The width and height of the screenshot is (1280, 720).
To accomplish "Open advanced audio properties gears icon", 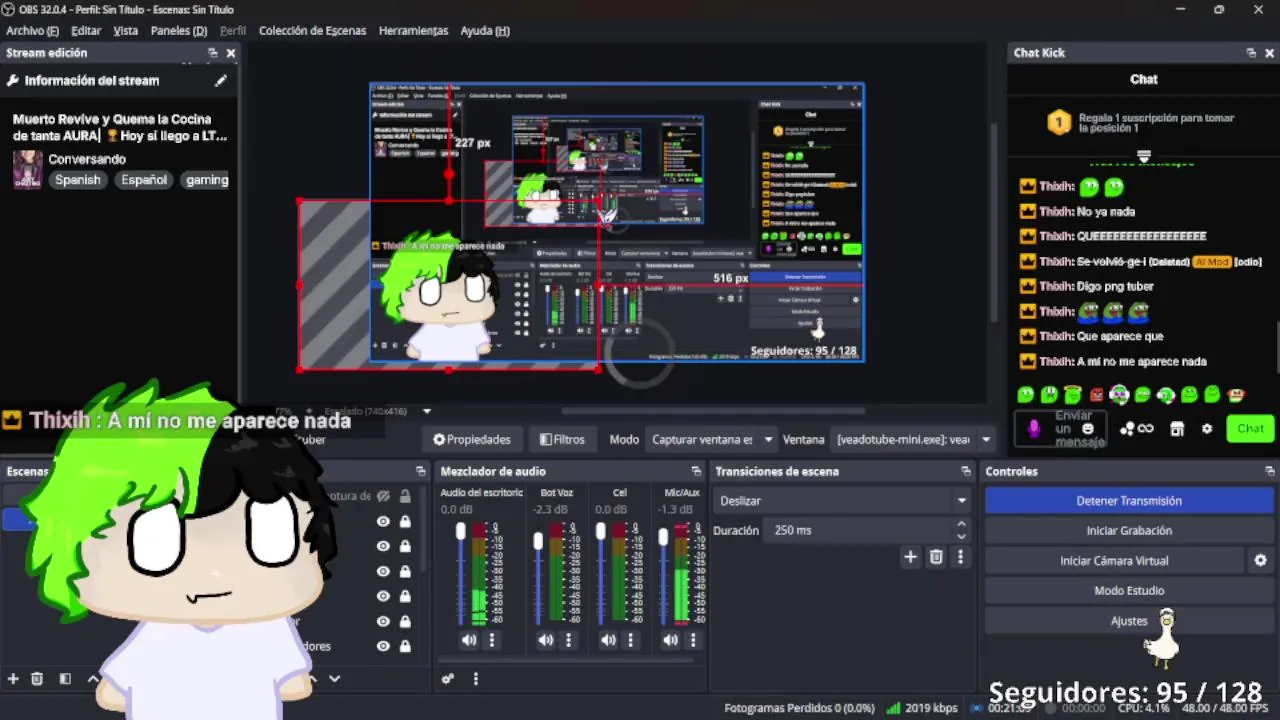I will pyautogui.click(x=448, y=678).
